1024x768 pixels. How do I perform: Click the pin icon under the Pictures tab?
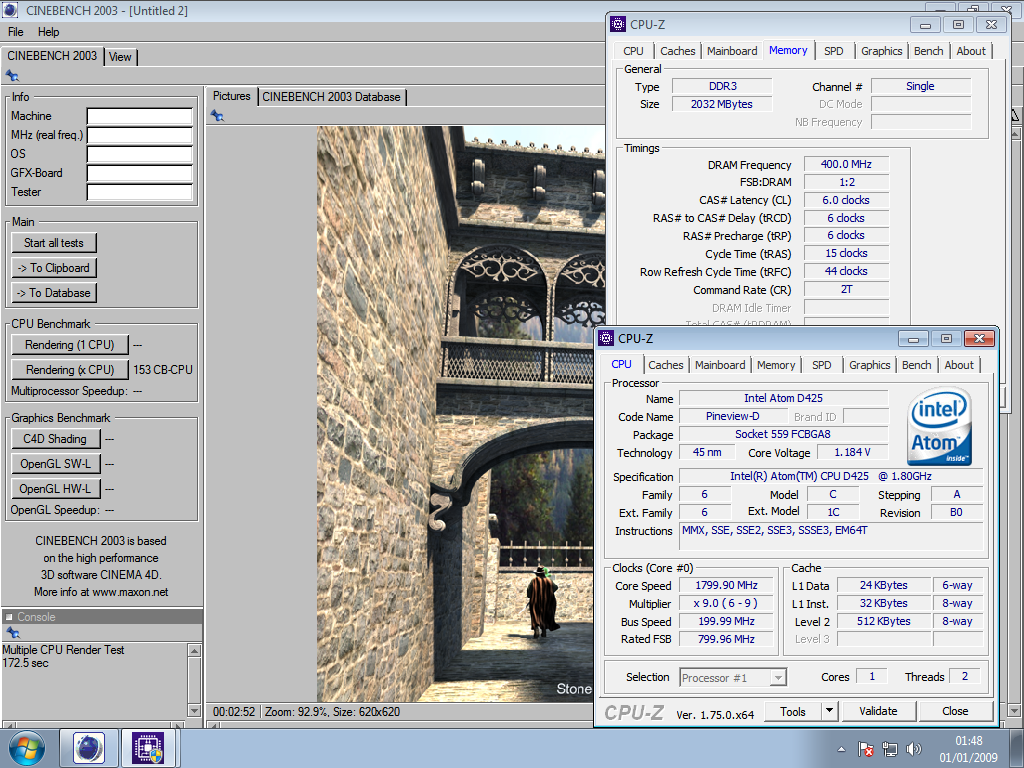pyautogui.click(x=217, y=116)
